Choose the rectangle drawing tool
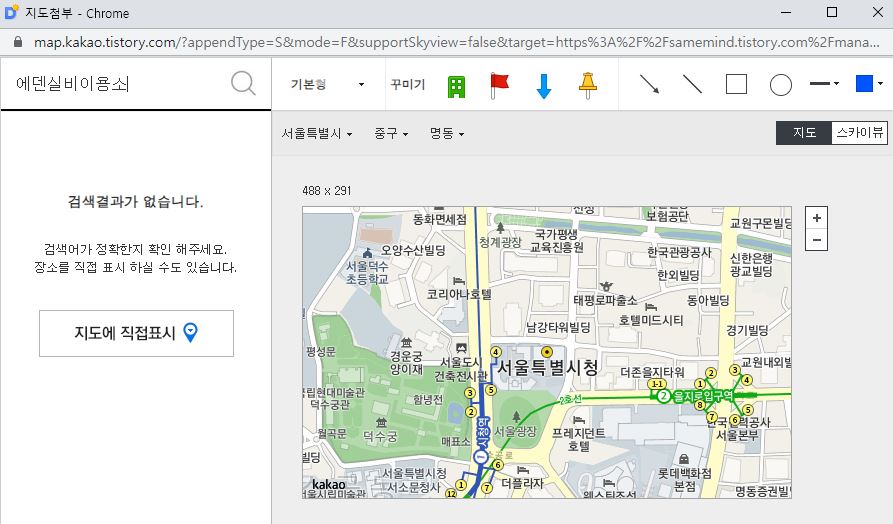 tap(736, 84)
